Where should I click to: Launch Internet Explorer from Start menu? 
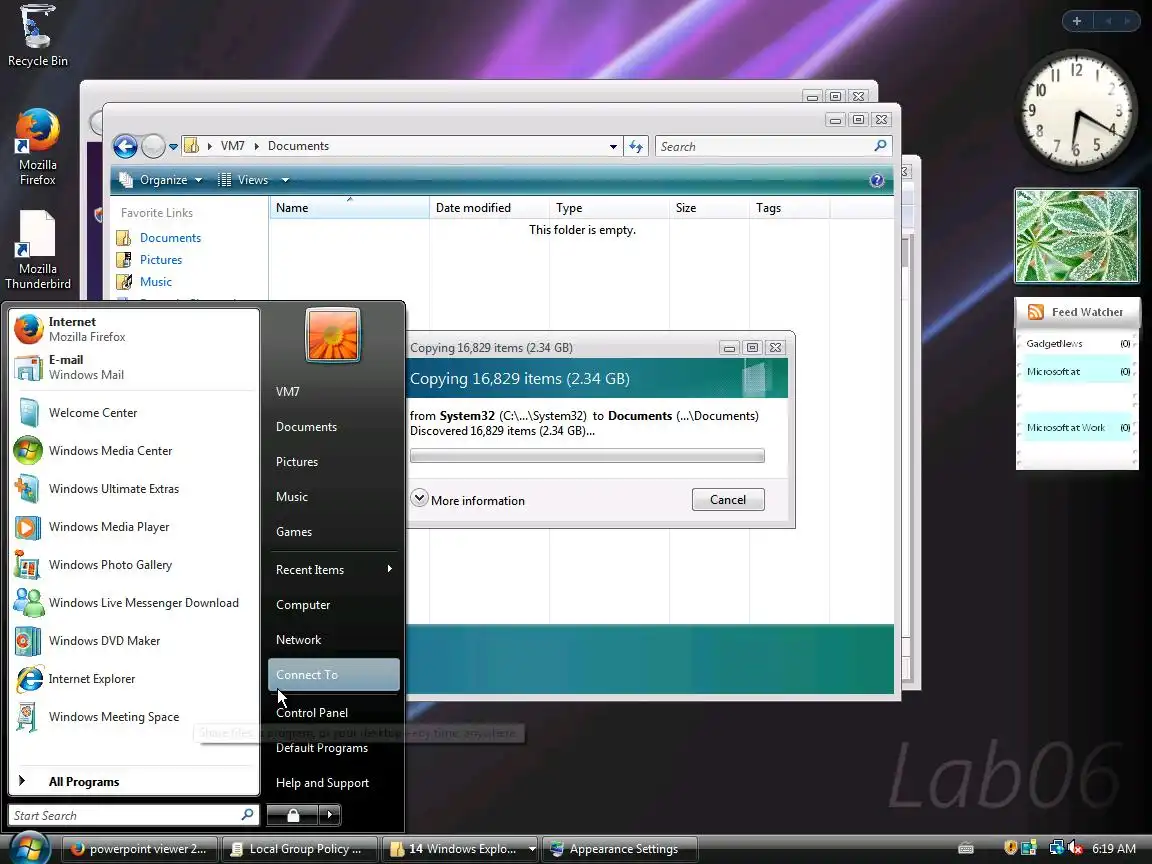pos(134,679)
